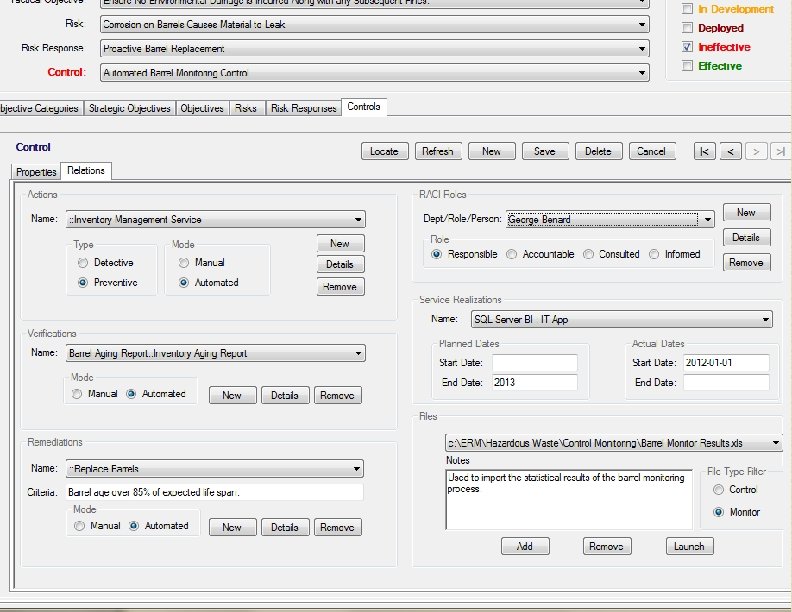Viewport: 792px width, 612px height.
Task: Click New in Remediations section
Action: pyautogui.click(x=232, y=527)
